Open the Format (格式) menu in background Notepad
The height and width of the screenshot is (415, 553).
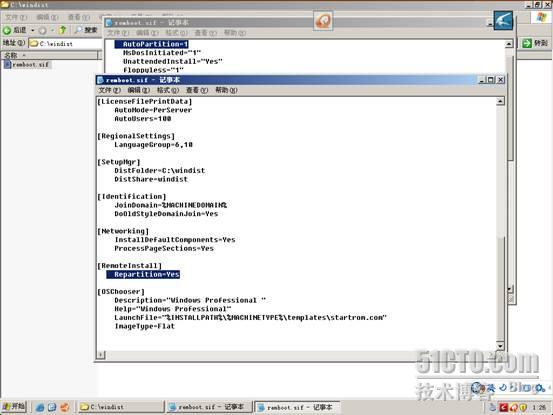click(176, 33)
